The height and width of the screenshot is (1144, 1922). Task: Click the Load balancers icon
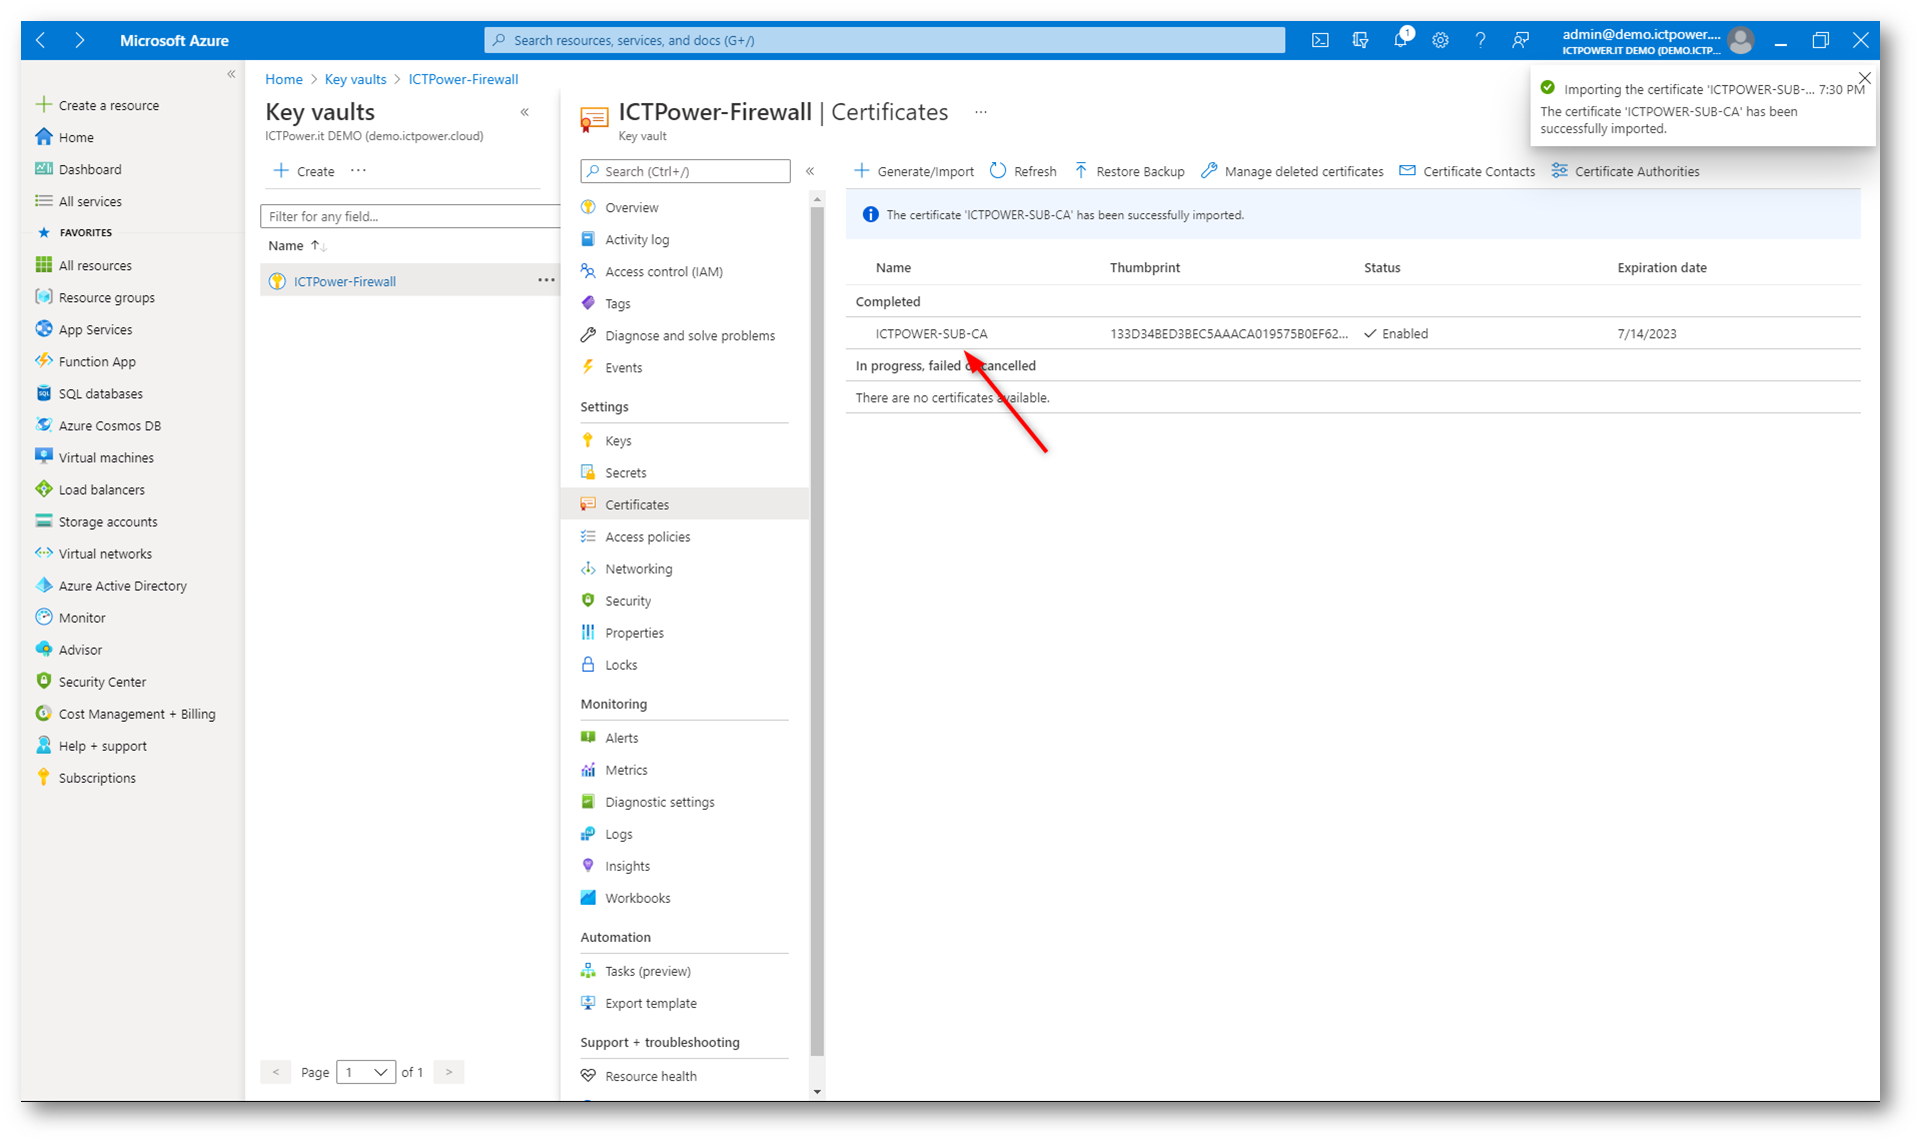[x=43, y=489]
